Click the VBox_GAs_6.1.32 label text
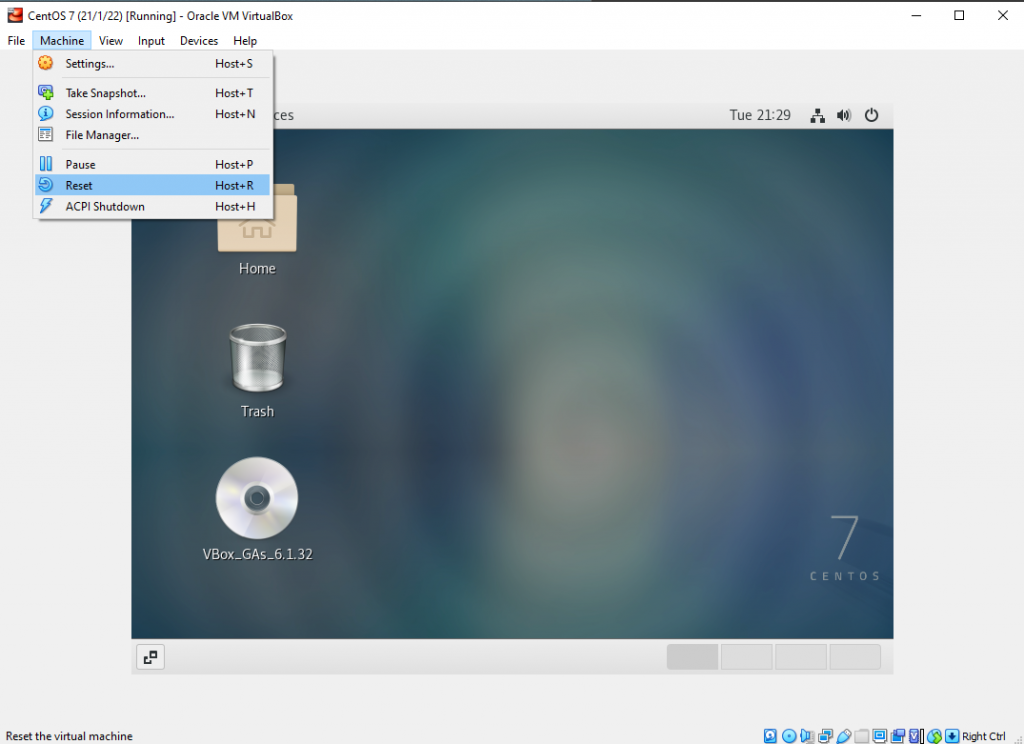1024x744 pixels. pyautogui.click(x=257, y=555)
